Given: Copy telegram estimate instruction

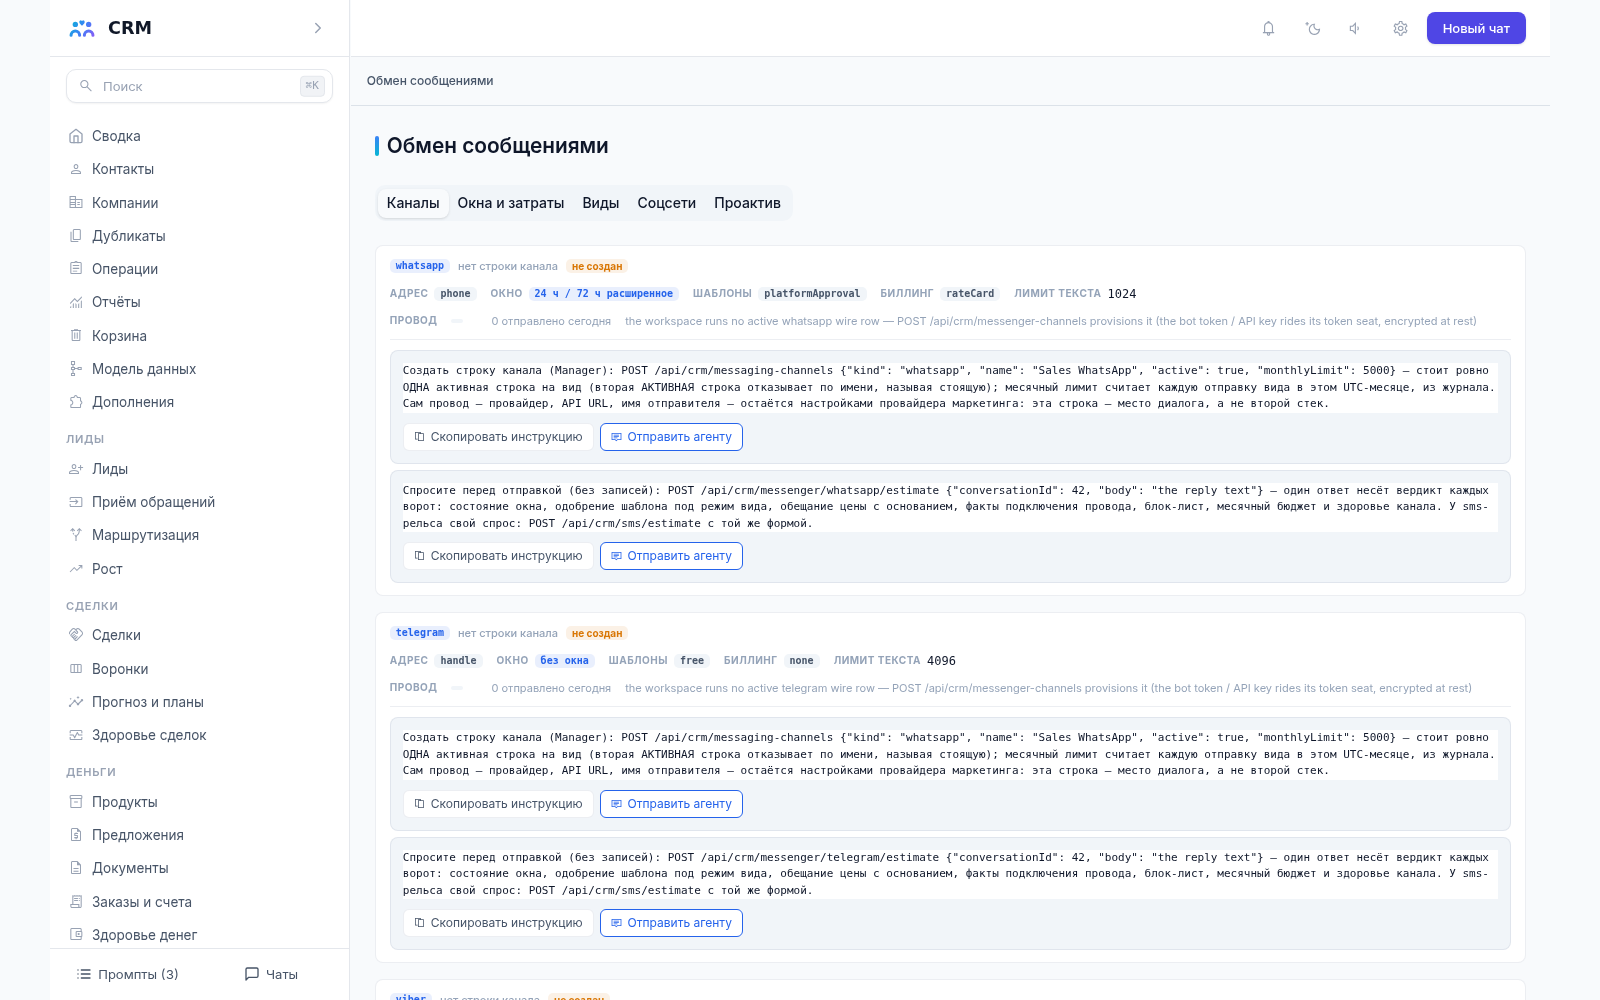Looking at the screenshot, I should [x=498, y=923].
